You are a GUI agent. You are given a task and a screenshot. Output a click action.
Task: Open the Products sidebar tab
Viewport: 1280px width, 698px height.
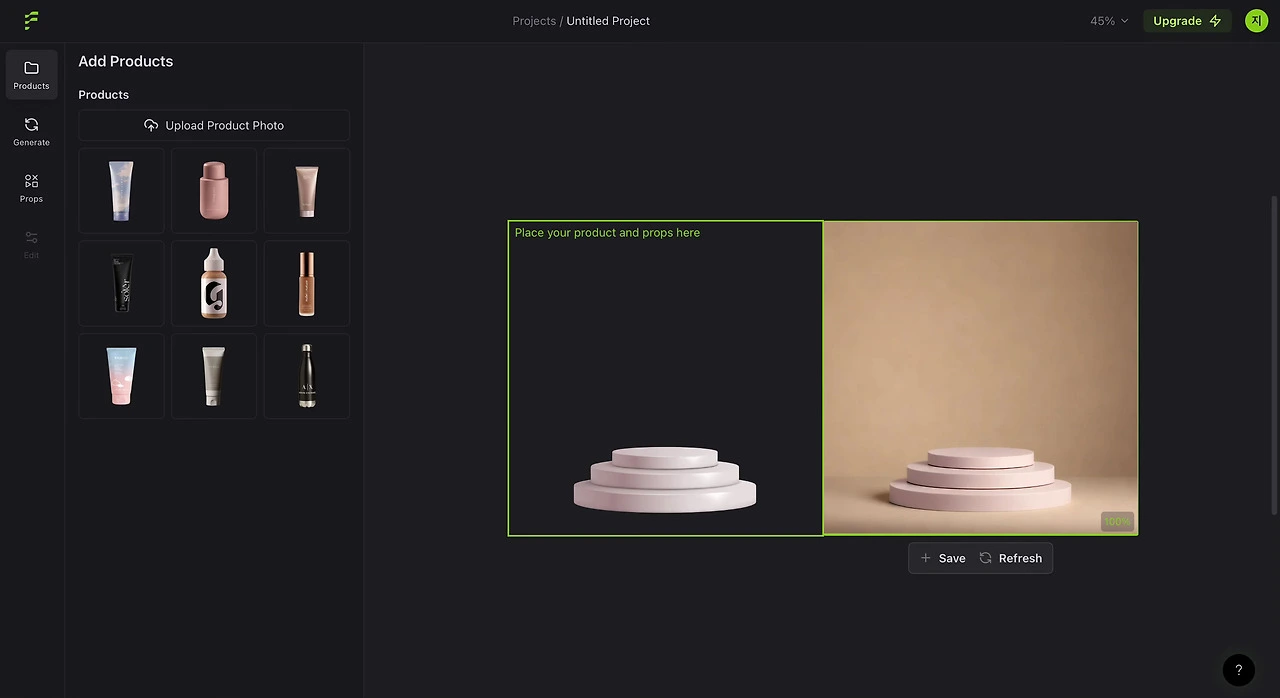[x=31, y=74]
